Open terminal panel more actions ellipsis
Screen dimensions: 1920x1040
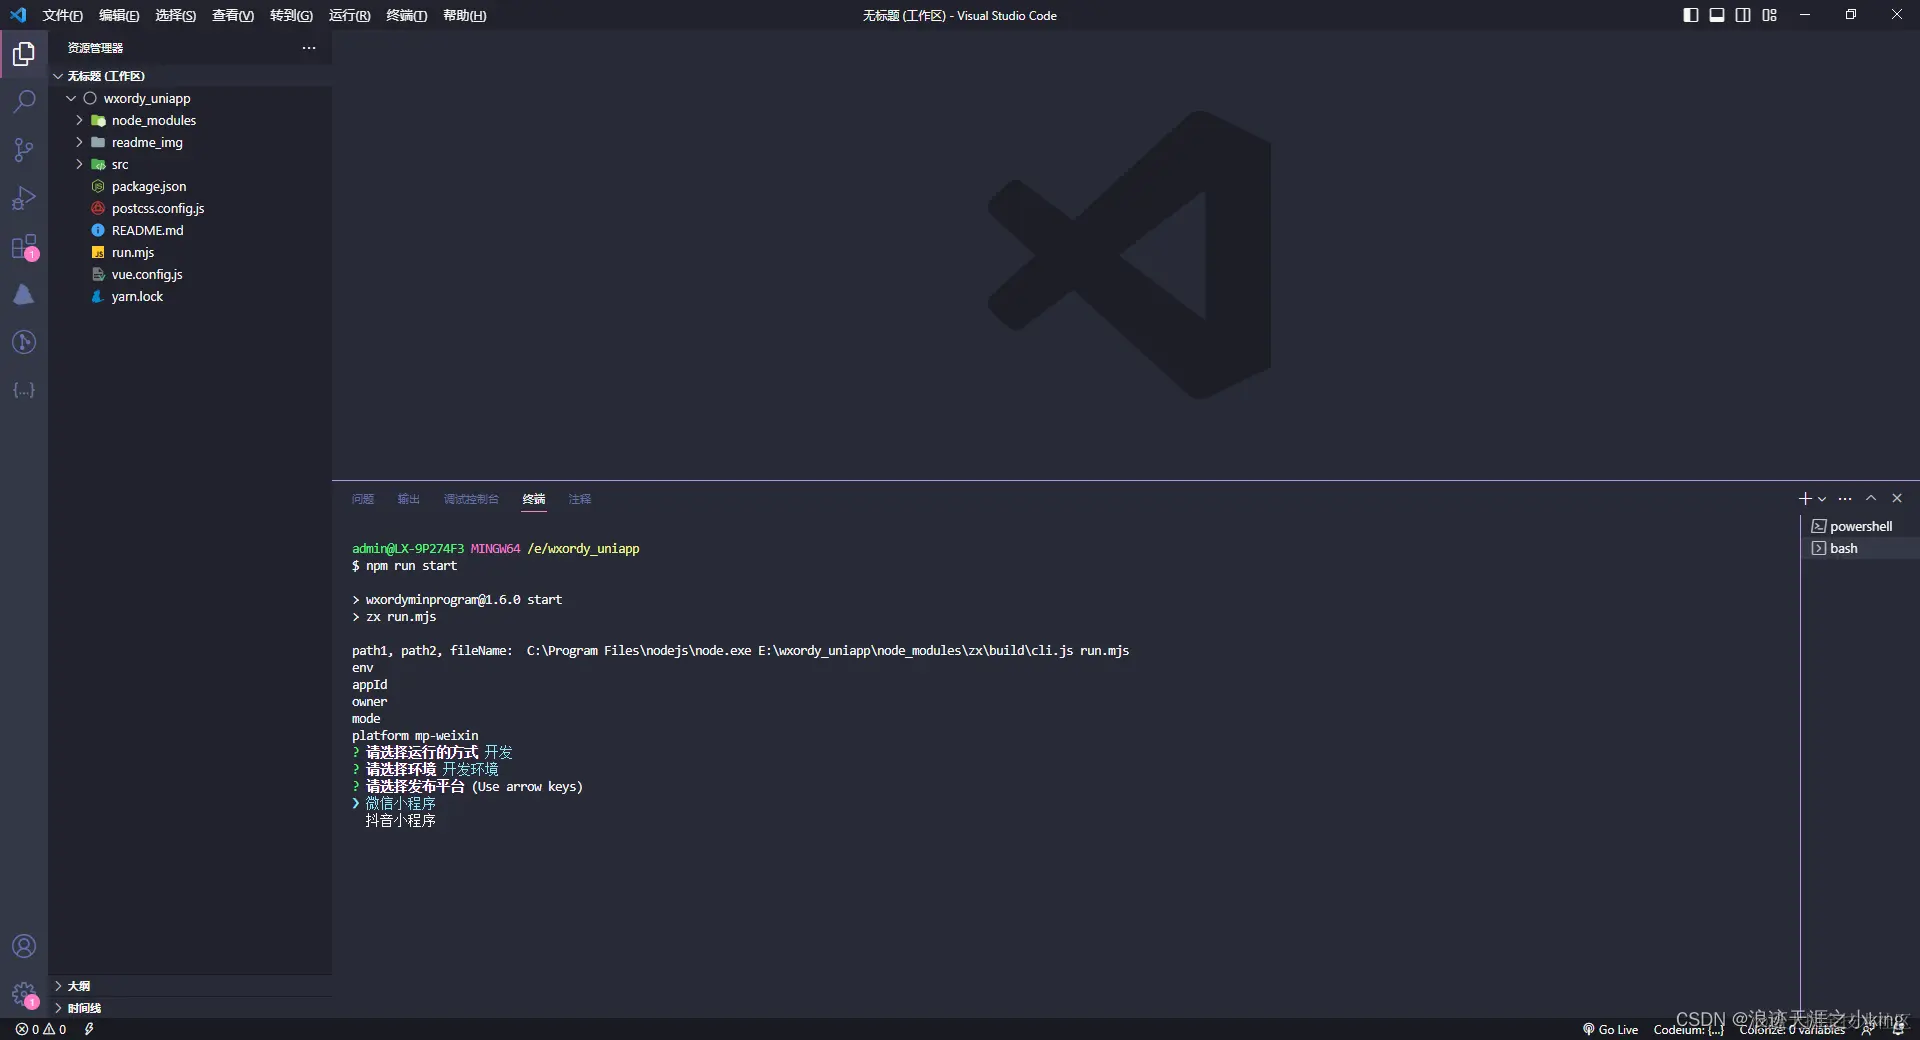pyautogui.click(x=1845, y=499)
